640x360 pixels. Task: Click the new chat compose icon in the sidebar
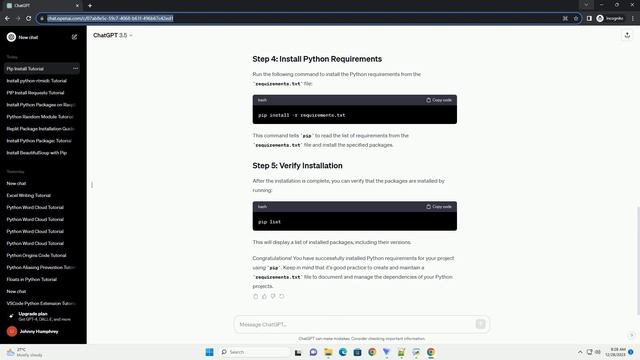coord(74,37)
